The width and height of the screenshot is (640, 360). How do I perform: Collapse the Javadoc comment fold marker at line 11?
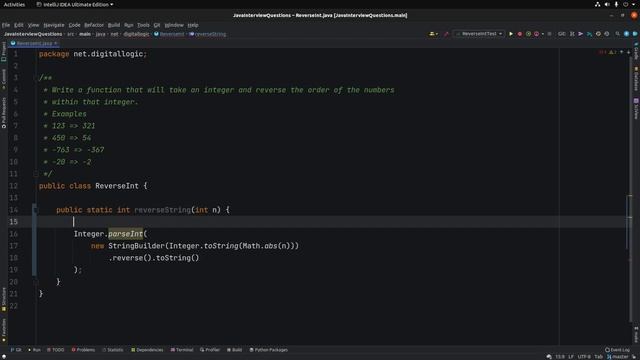pyautogui.click(x=36, y=174)
